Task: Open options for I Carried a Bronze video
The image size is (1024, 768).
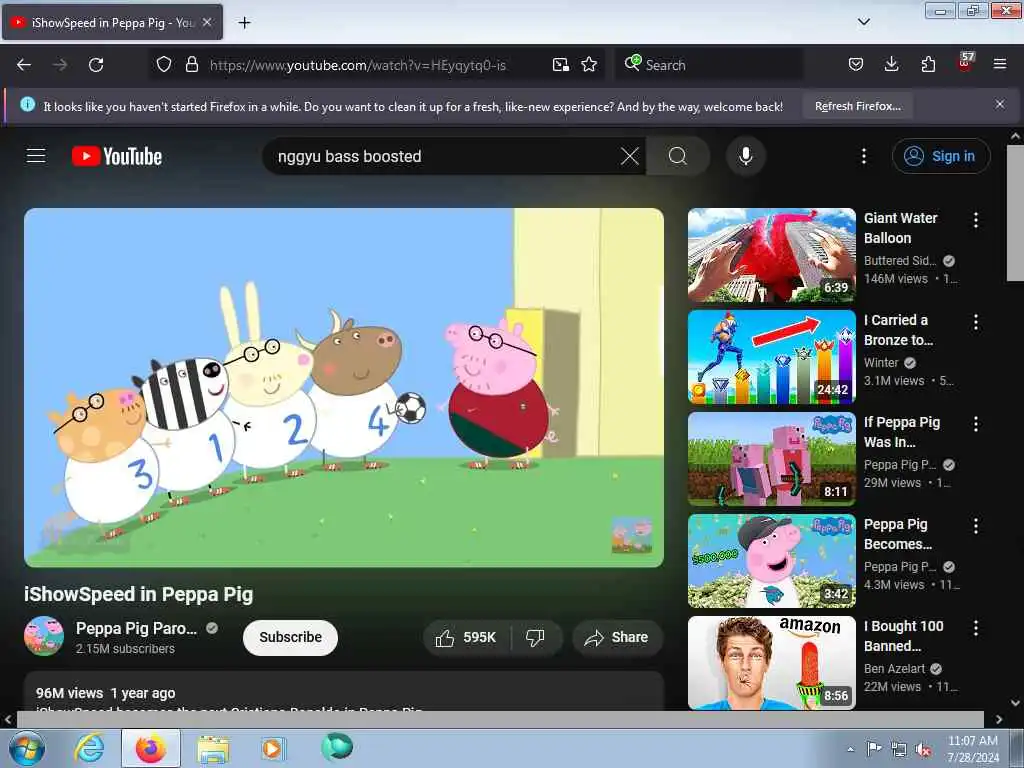Action: pos(976,322)
